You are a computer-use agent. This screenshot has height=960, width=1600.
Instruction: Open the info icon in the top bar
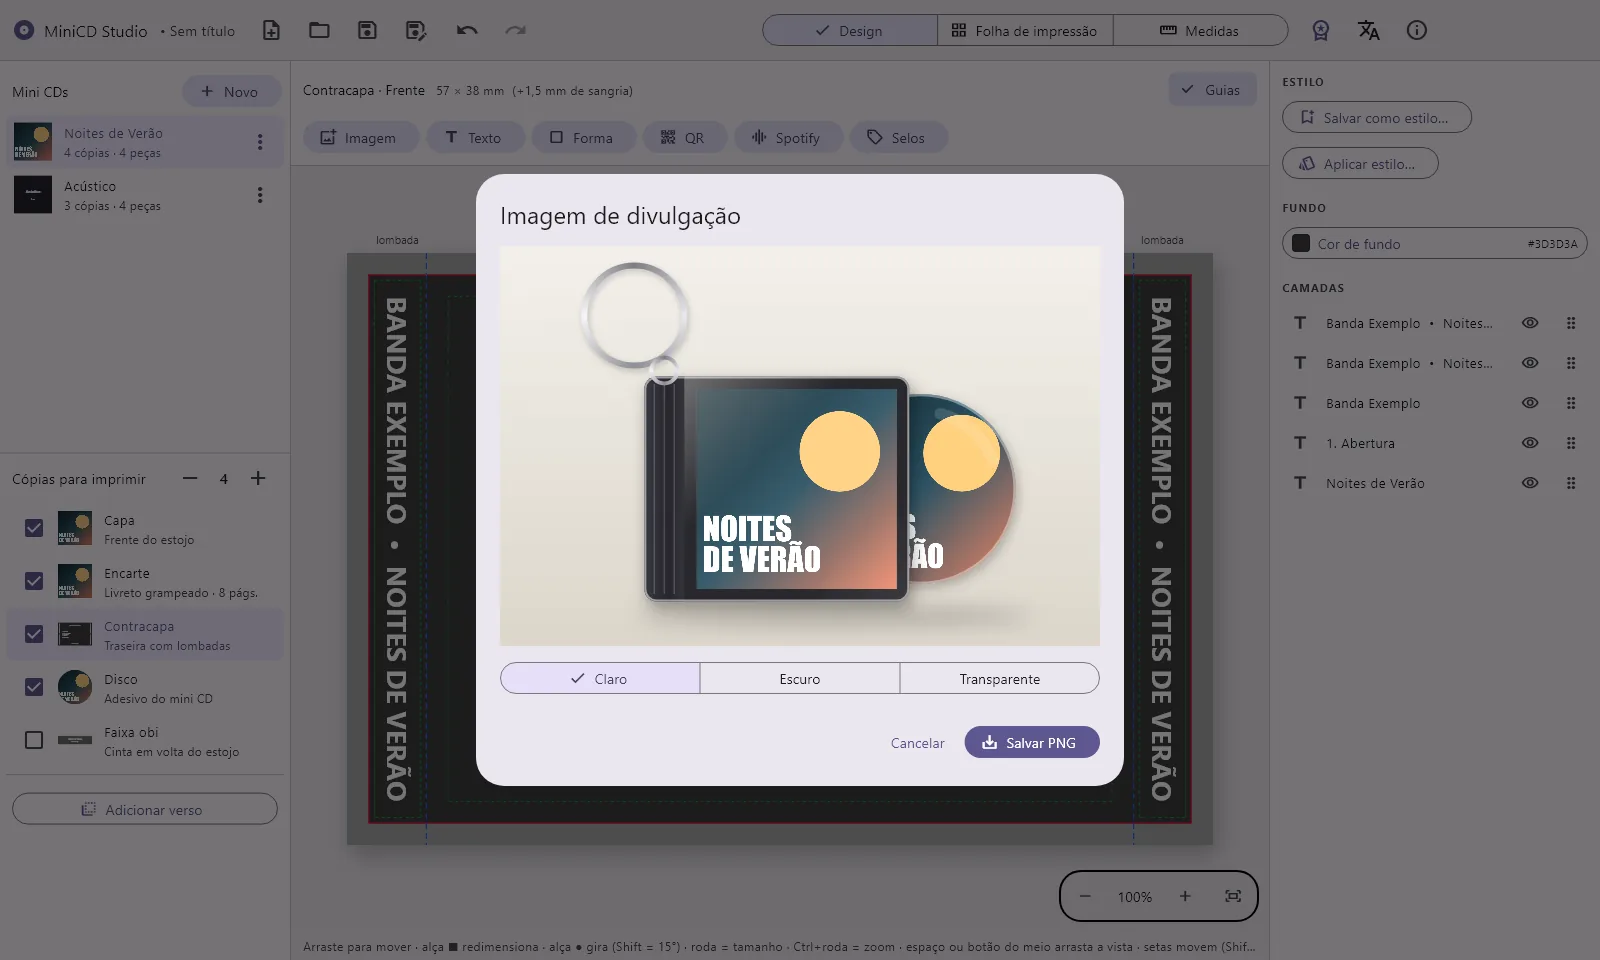1417,30
